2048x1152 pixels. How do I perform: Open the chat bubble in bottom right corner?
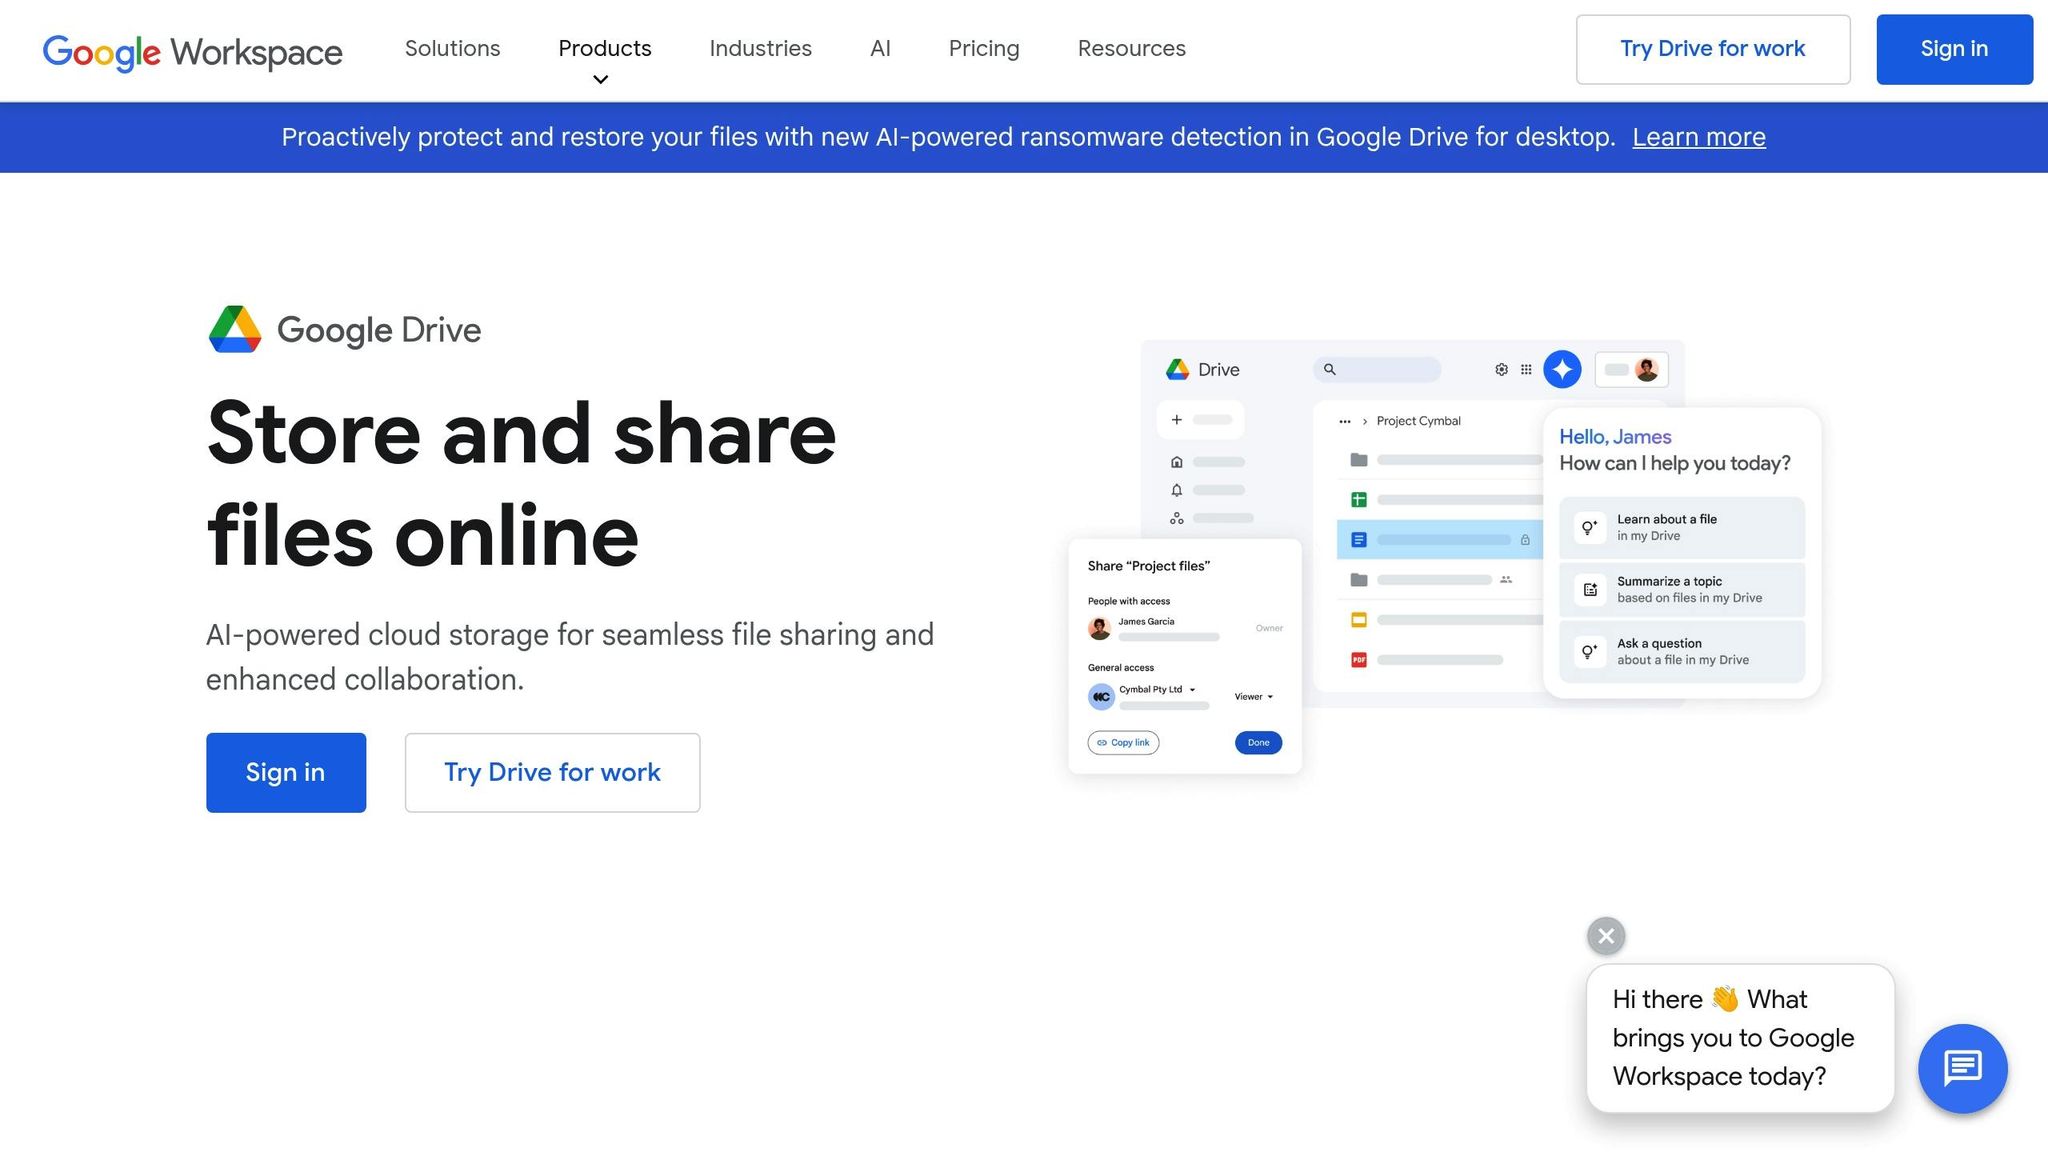tap(1963, 1068)
